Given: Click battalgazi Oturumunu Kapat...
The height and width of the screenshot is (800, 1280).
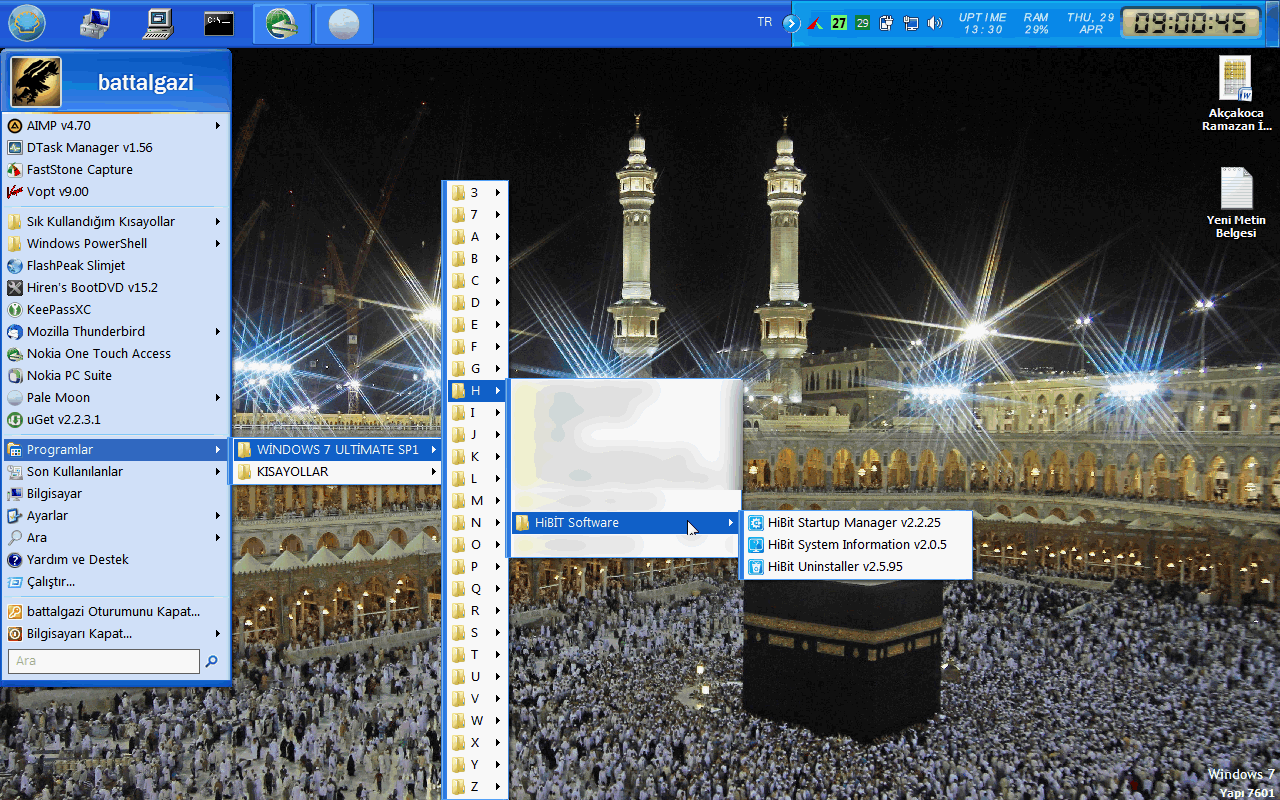Looking at the screenshot, I should [x=116, y=612].
